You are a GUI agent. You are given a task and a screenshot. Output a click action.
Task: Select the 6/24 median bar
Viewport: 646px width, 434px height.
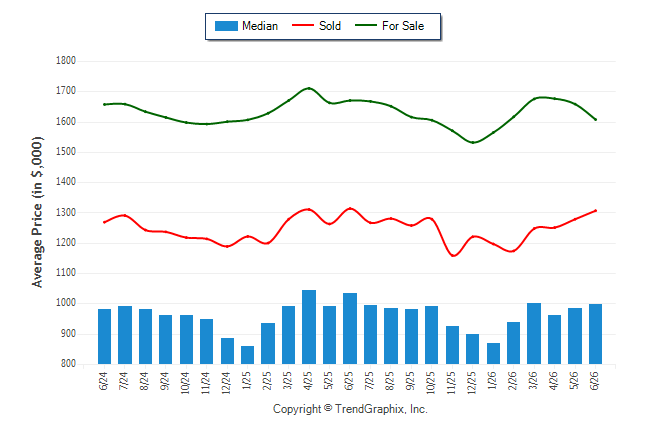pyautogui.click(x=104, y=336)
